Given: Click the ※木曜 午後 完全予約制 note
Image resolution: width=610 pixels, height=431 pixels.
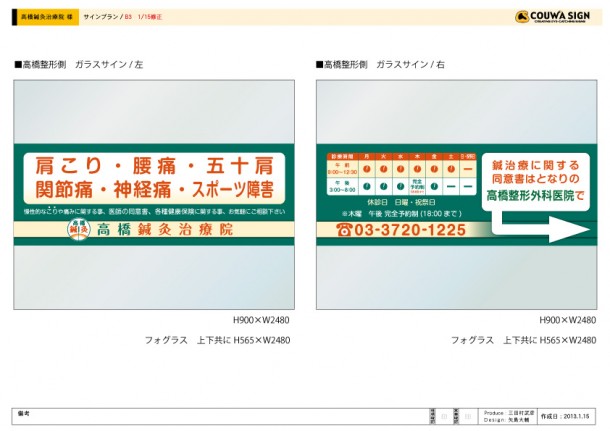Looking at the screenshot, I should [401, 214].
